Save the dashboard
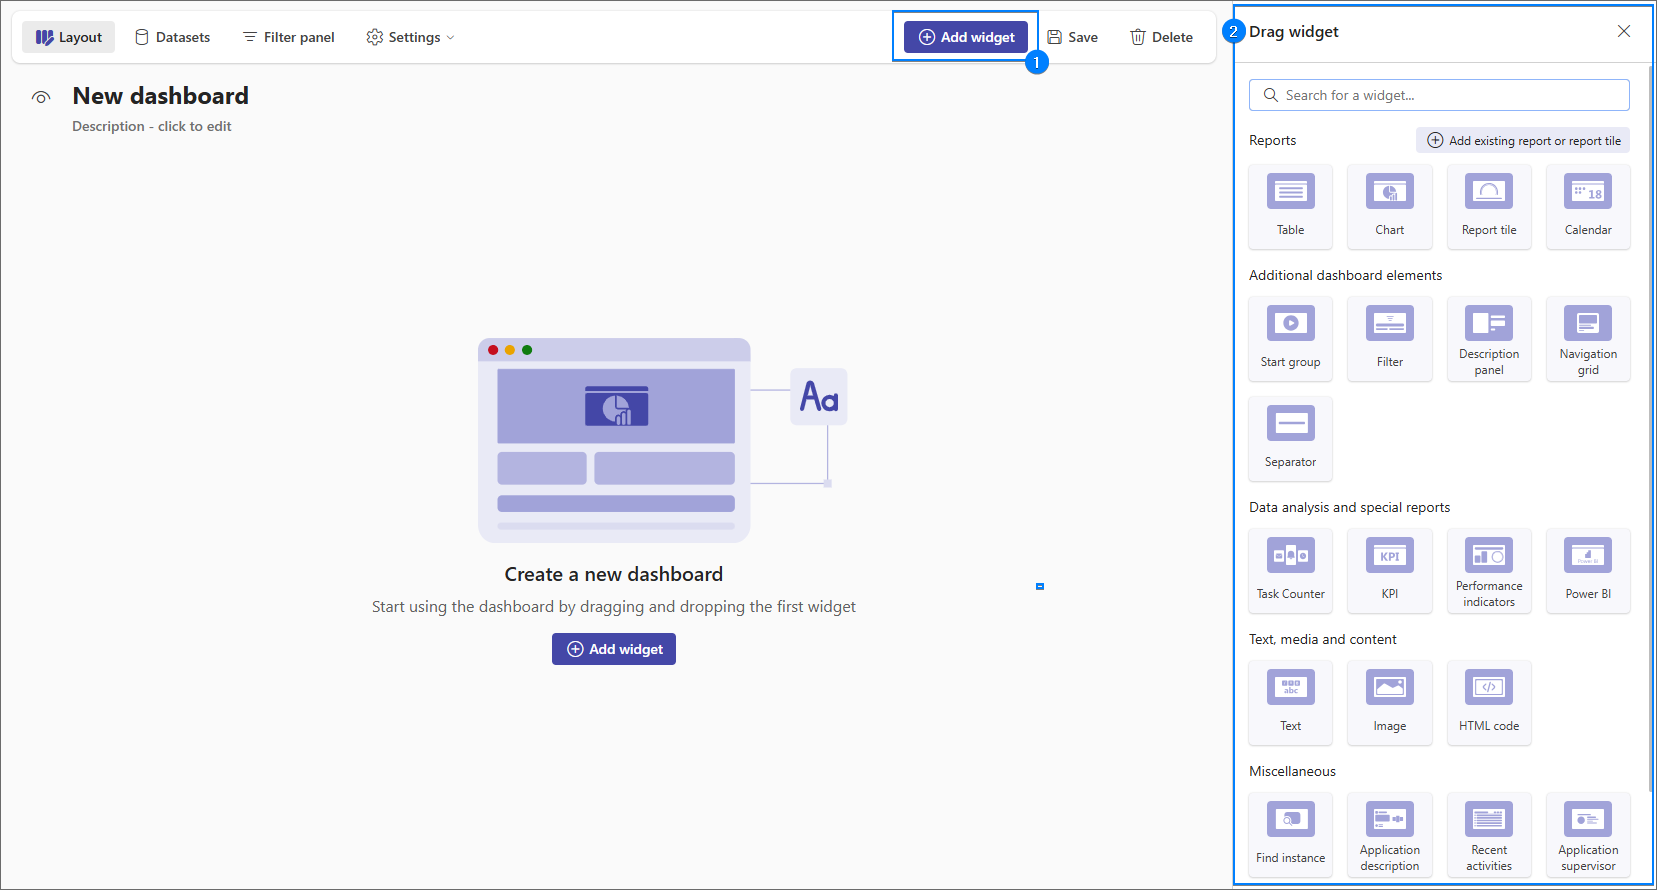 [1072, 37]
